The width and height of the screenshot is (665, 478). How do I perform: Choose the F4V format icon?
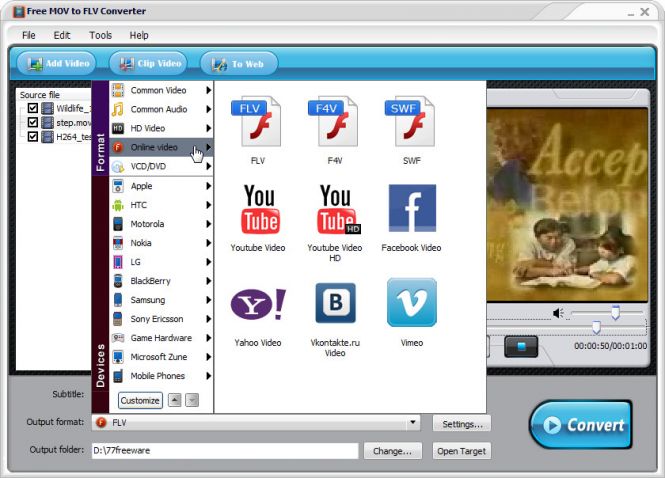click(337, 121)
